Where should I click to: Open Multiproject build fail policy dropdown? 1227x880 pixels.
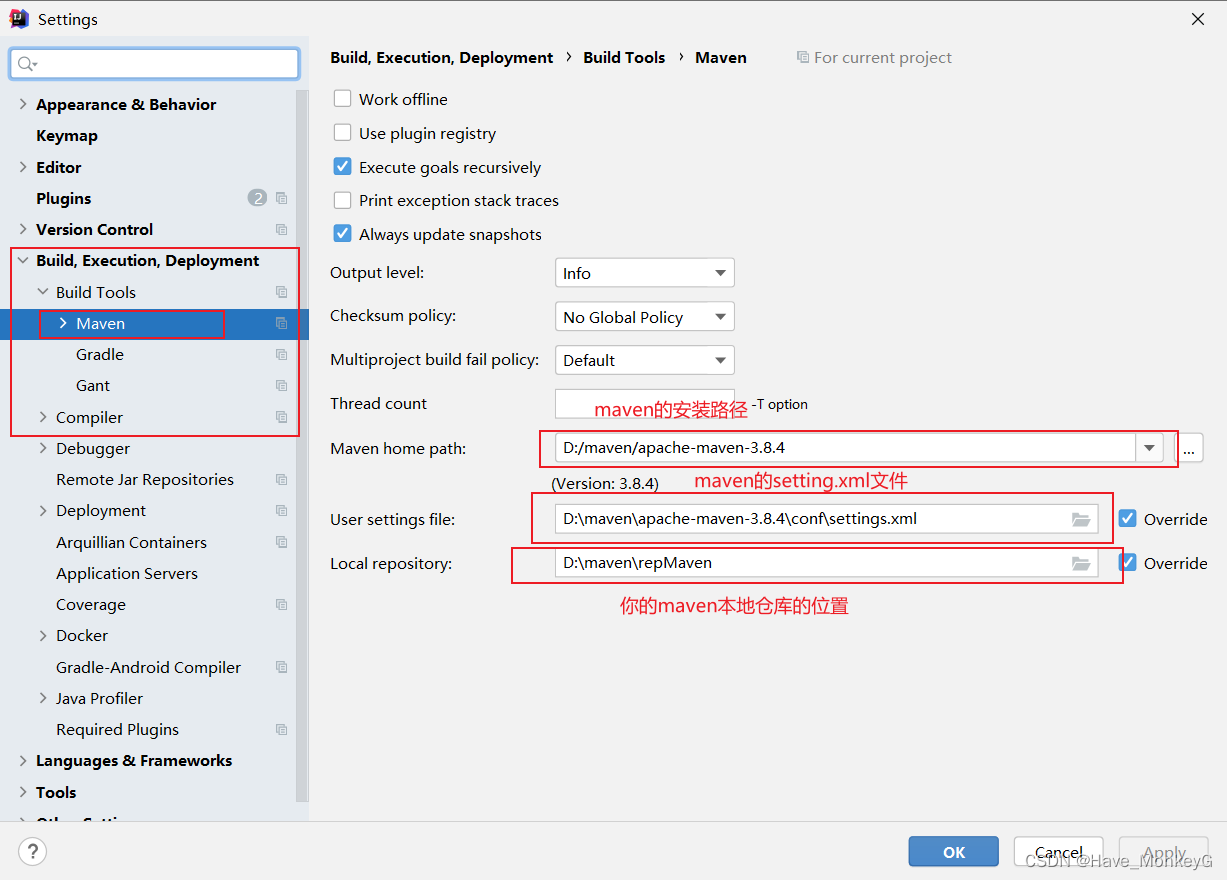point(645,360)
